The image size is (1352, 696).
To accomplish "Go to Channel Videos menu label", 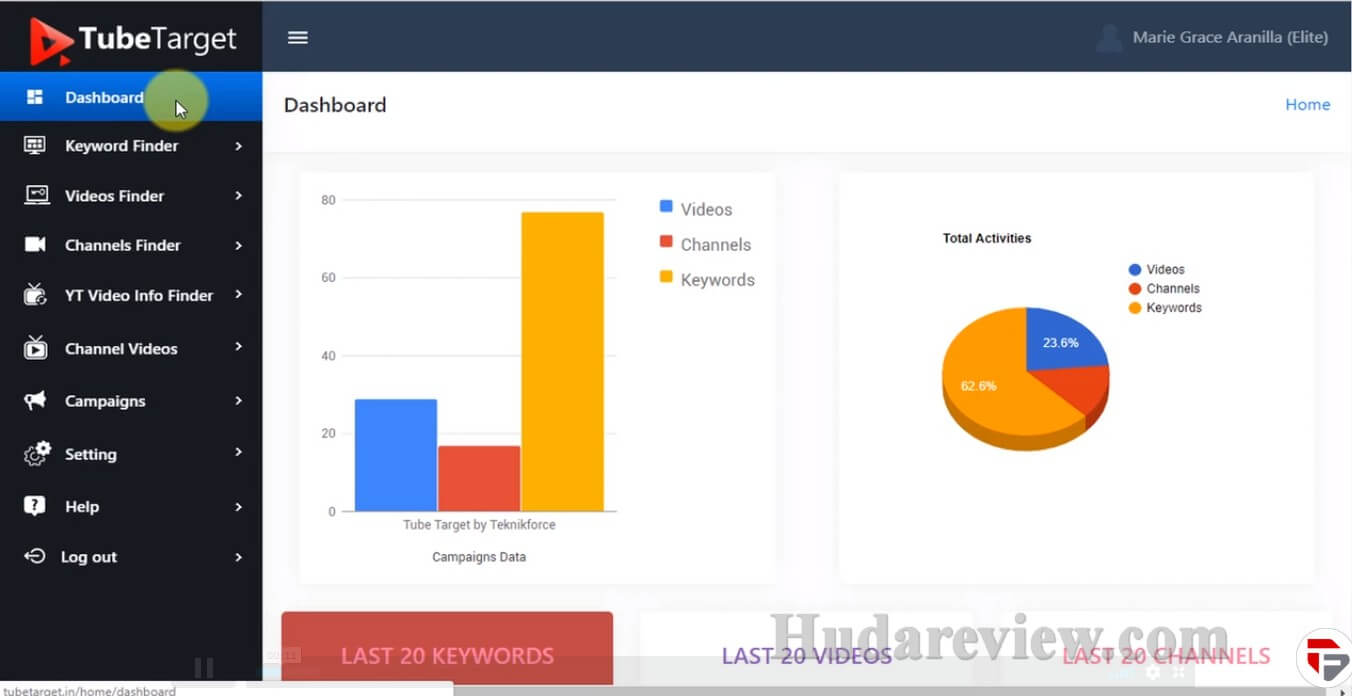I will pos(121,348).
